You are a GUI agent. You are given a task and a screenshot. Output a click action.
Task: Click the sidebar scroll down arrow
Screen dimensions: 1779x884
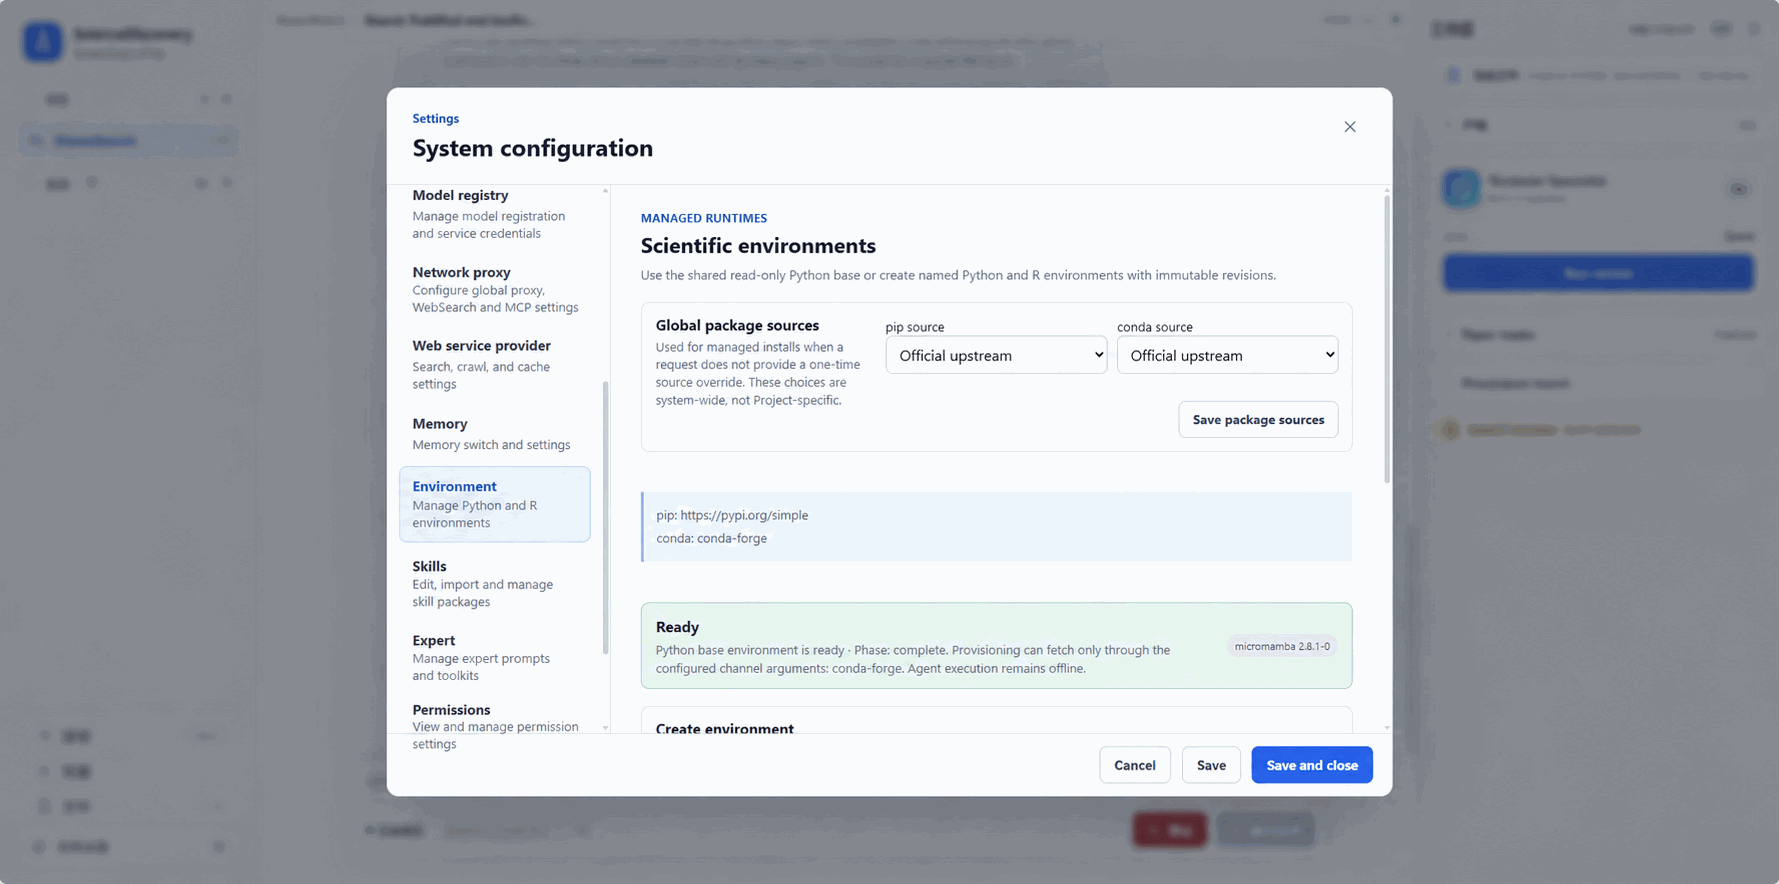click(605, 728)
